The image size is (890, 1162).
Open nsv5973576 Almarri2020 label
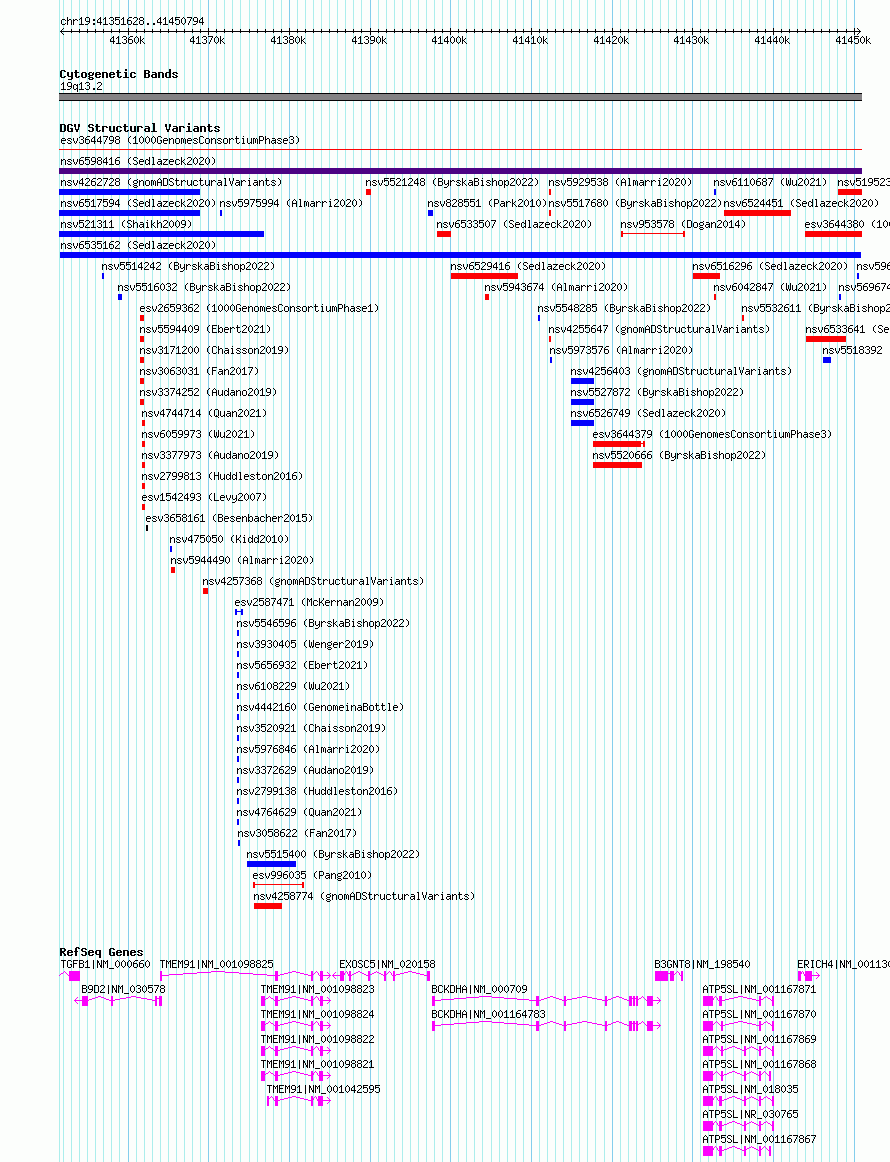(621, 350)
